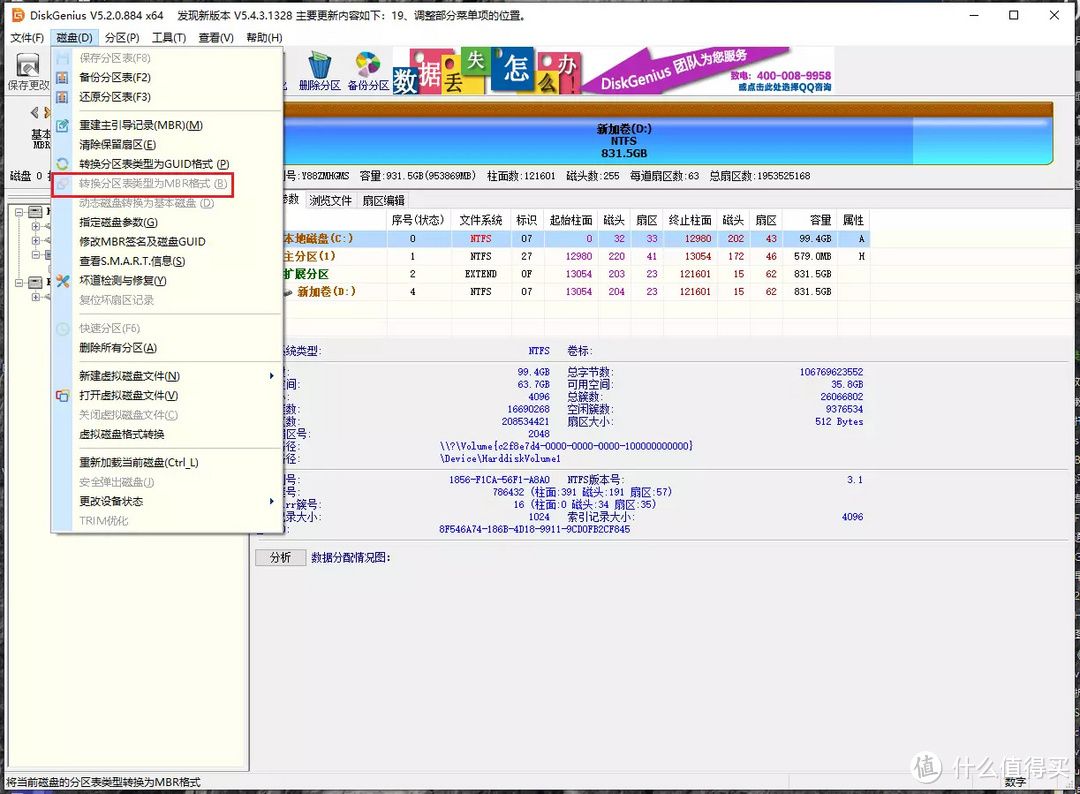1080x794 pixels.
Task: Select the 本地磁盘(C:) partition row
Action: click(576, 239)
